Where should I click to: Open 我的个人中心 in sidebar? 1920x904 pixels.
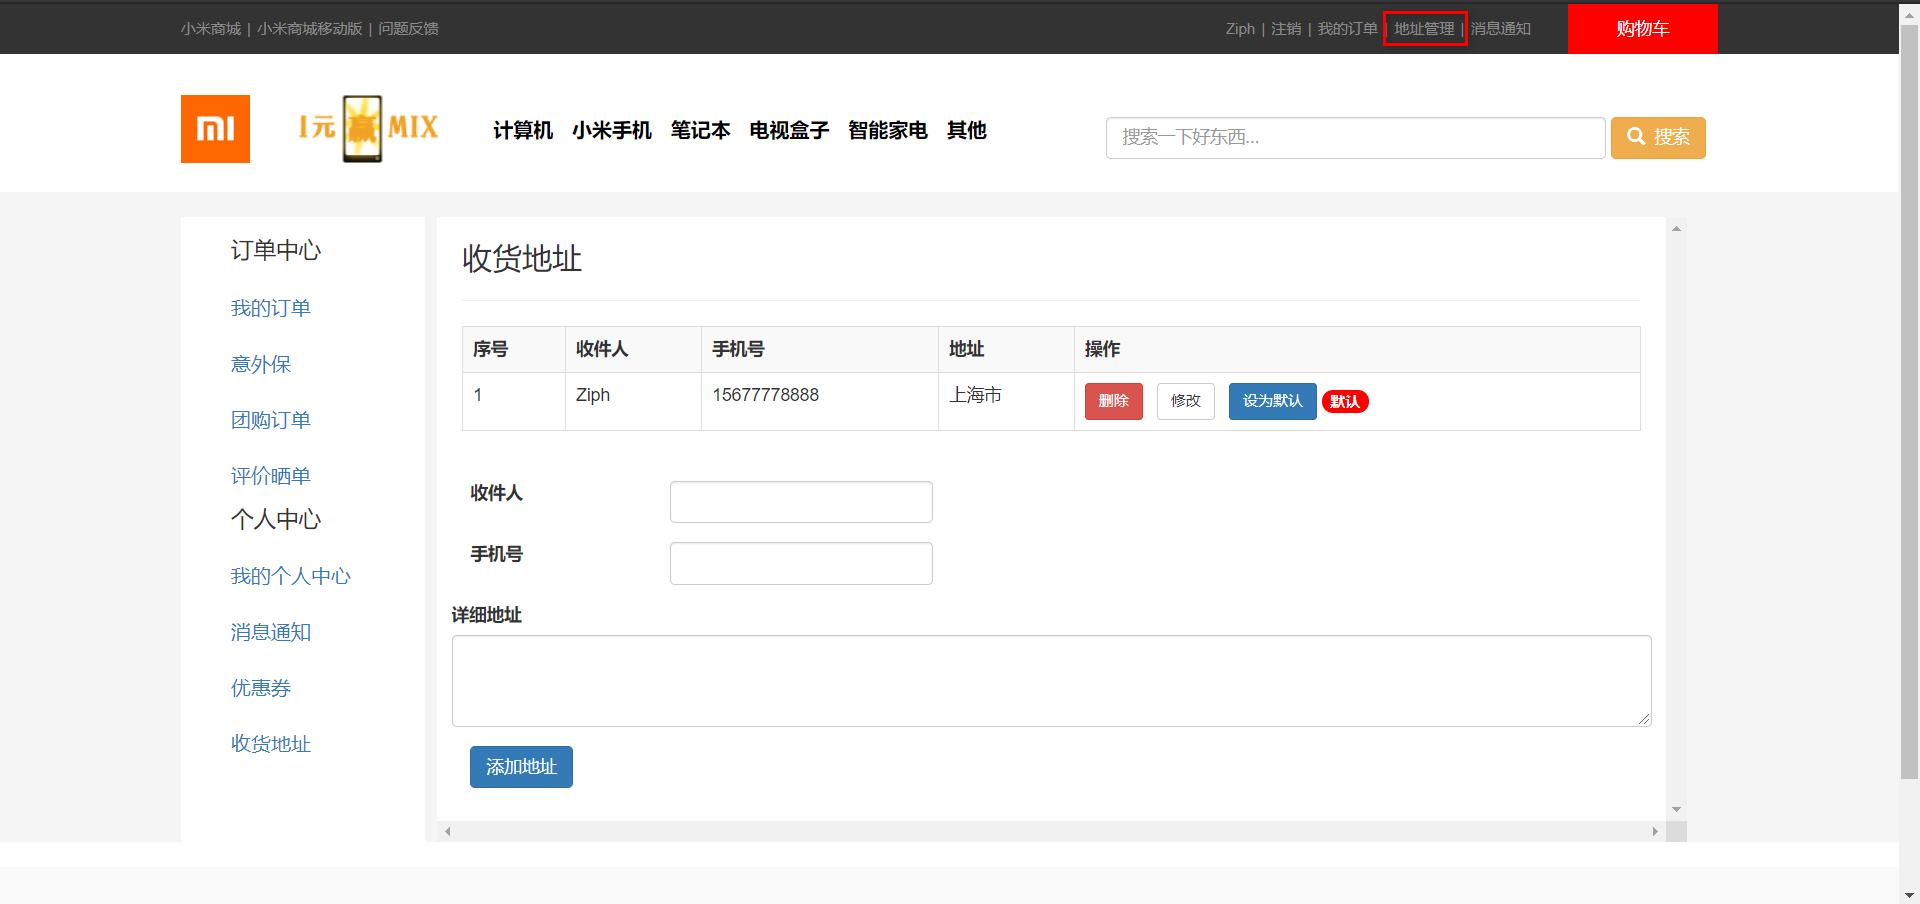coord(291,576)
